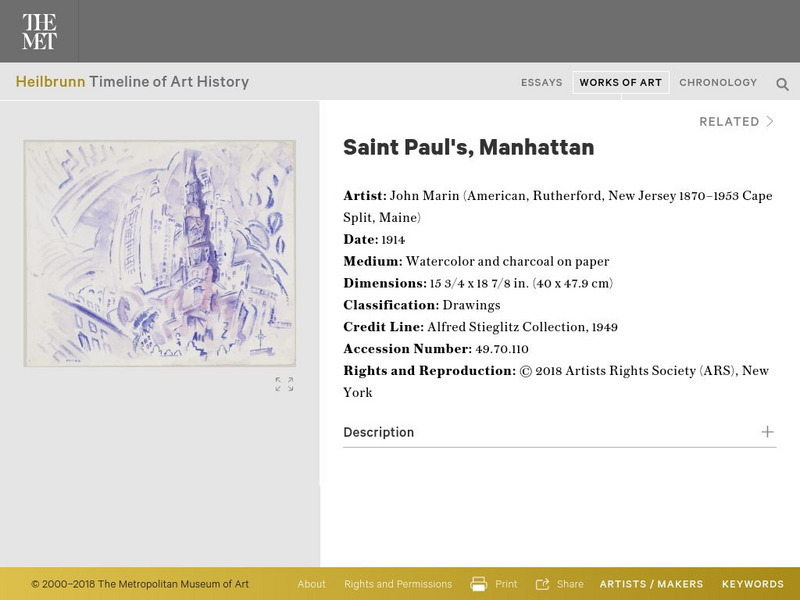Screen dimensions: 800x600
Task: Expand Description with the plus icon
Action: [x=767, y=432]
